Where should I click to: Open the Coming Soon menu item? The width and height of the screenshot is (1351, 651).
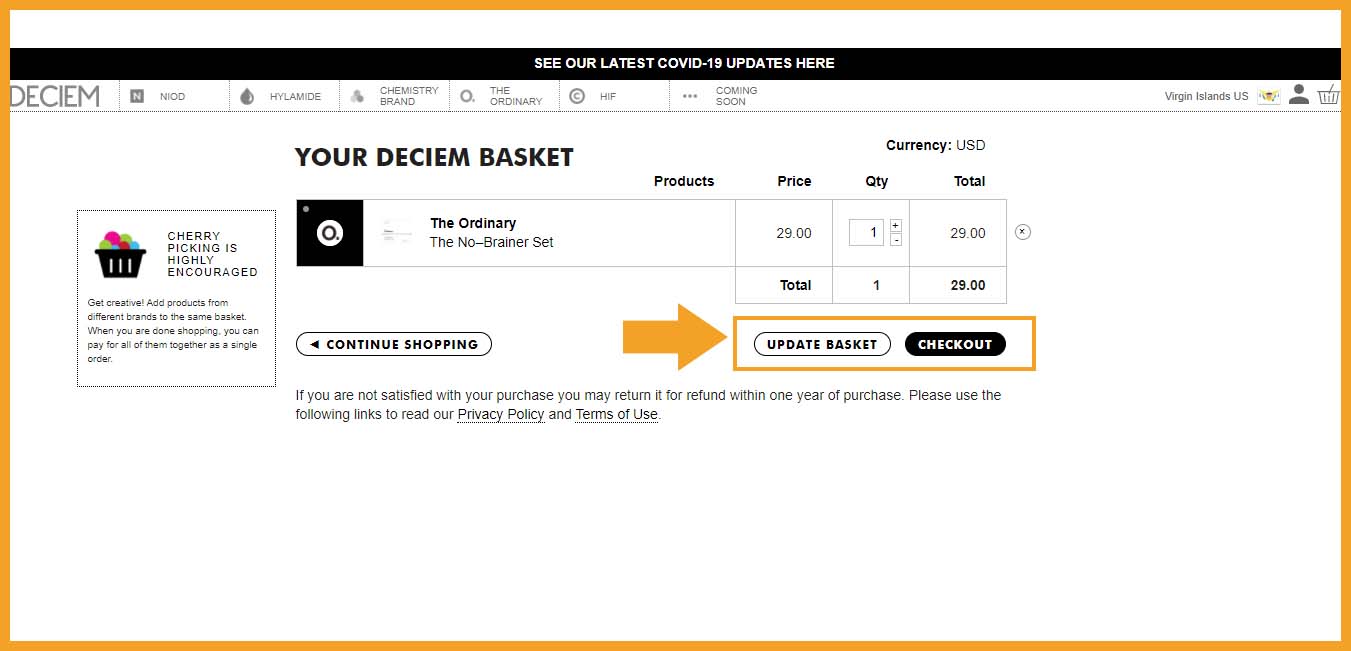tap(737, 96)
